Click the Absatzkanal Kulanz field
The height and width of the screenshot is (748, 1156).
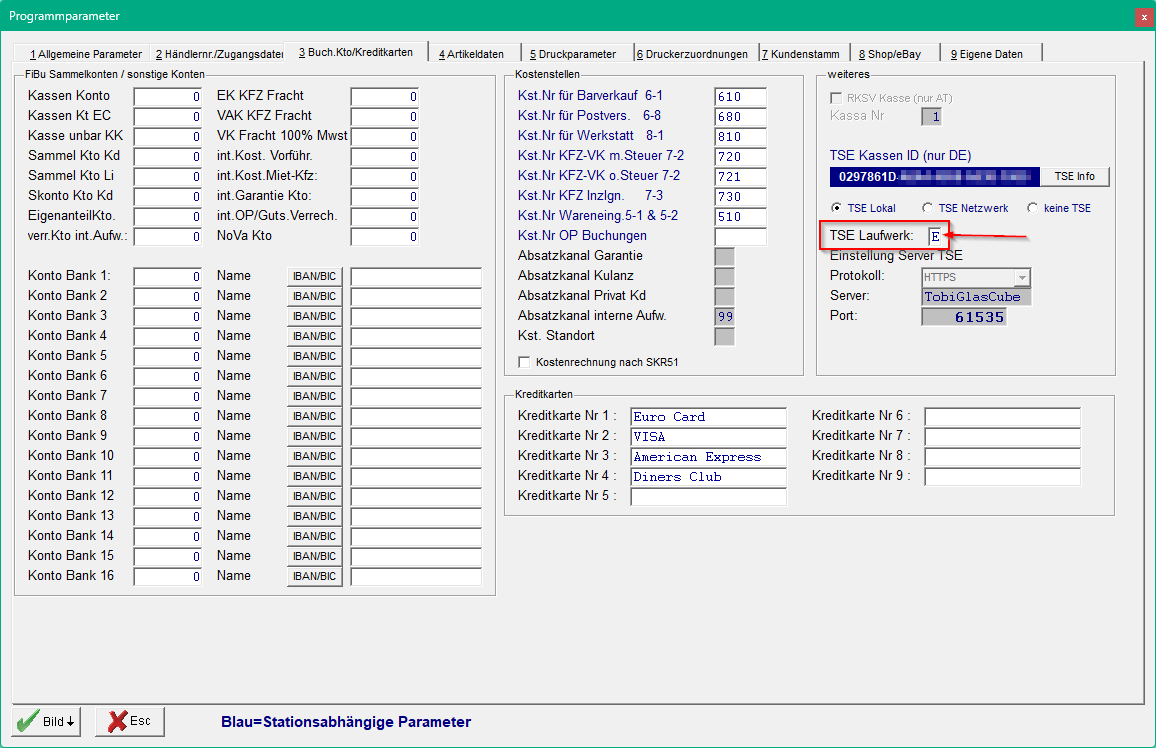click(x=725, y=276)
